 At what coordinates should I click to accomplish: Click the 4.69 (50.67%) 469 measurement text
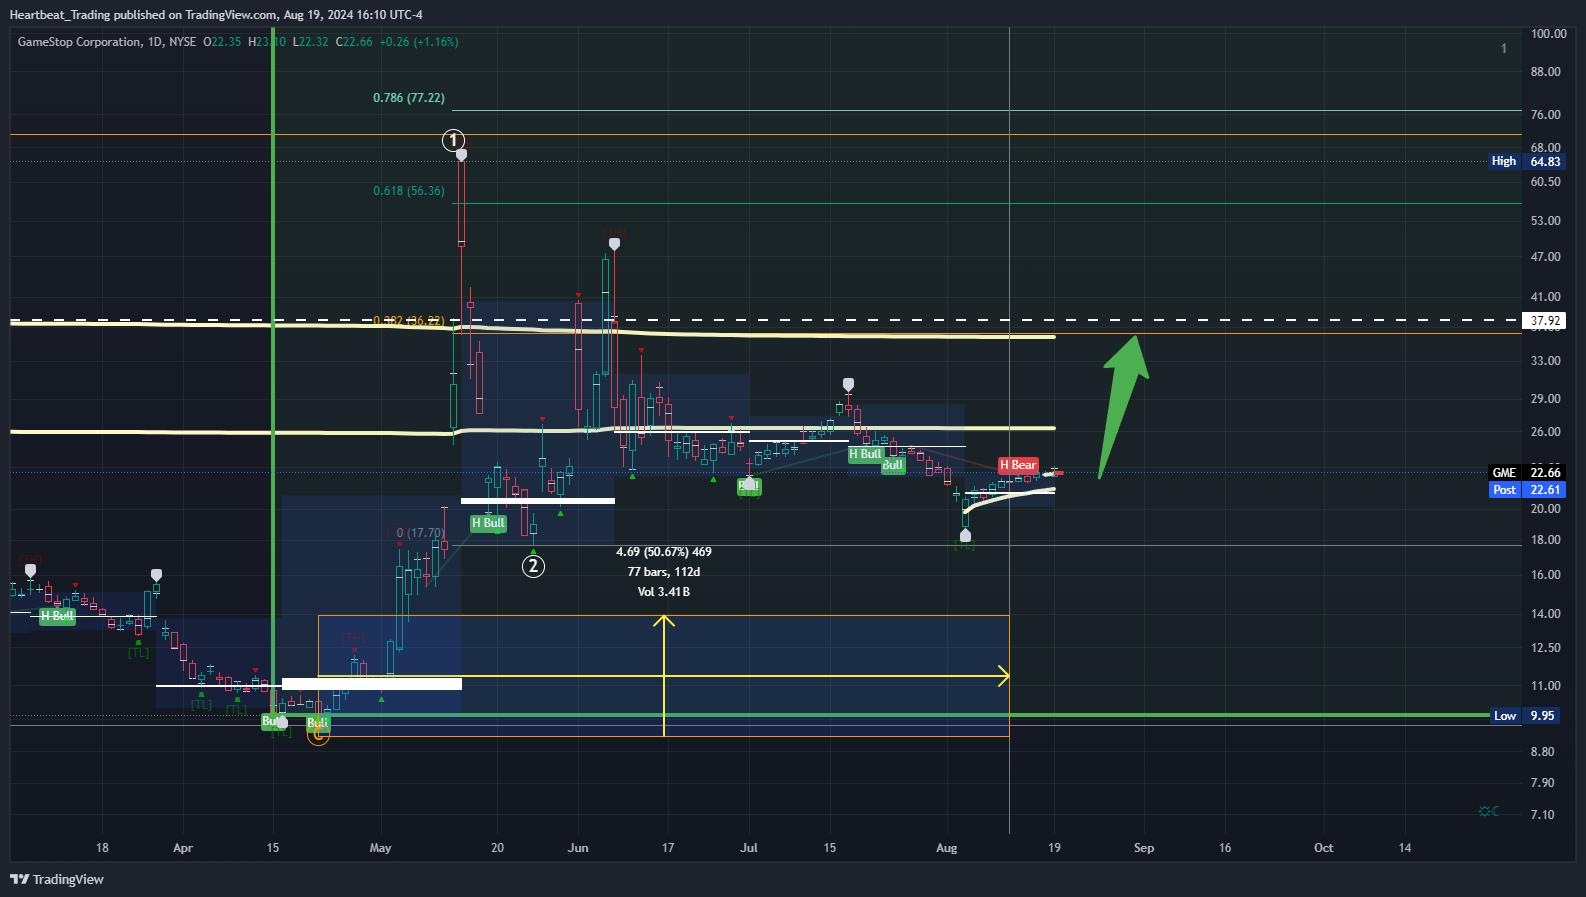point(664,552)
